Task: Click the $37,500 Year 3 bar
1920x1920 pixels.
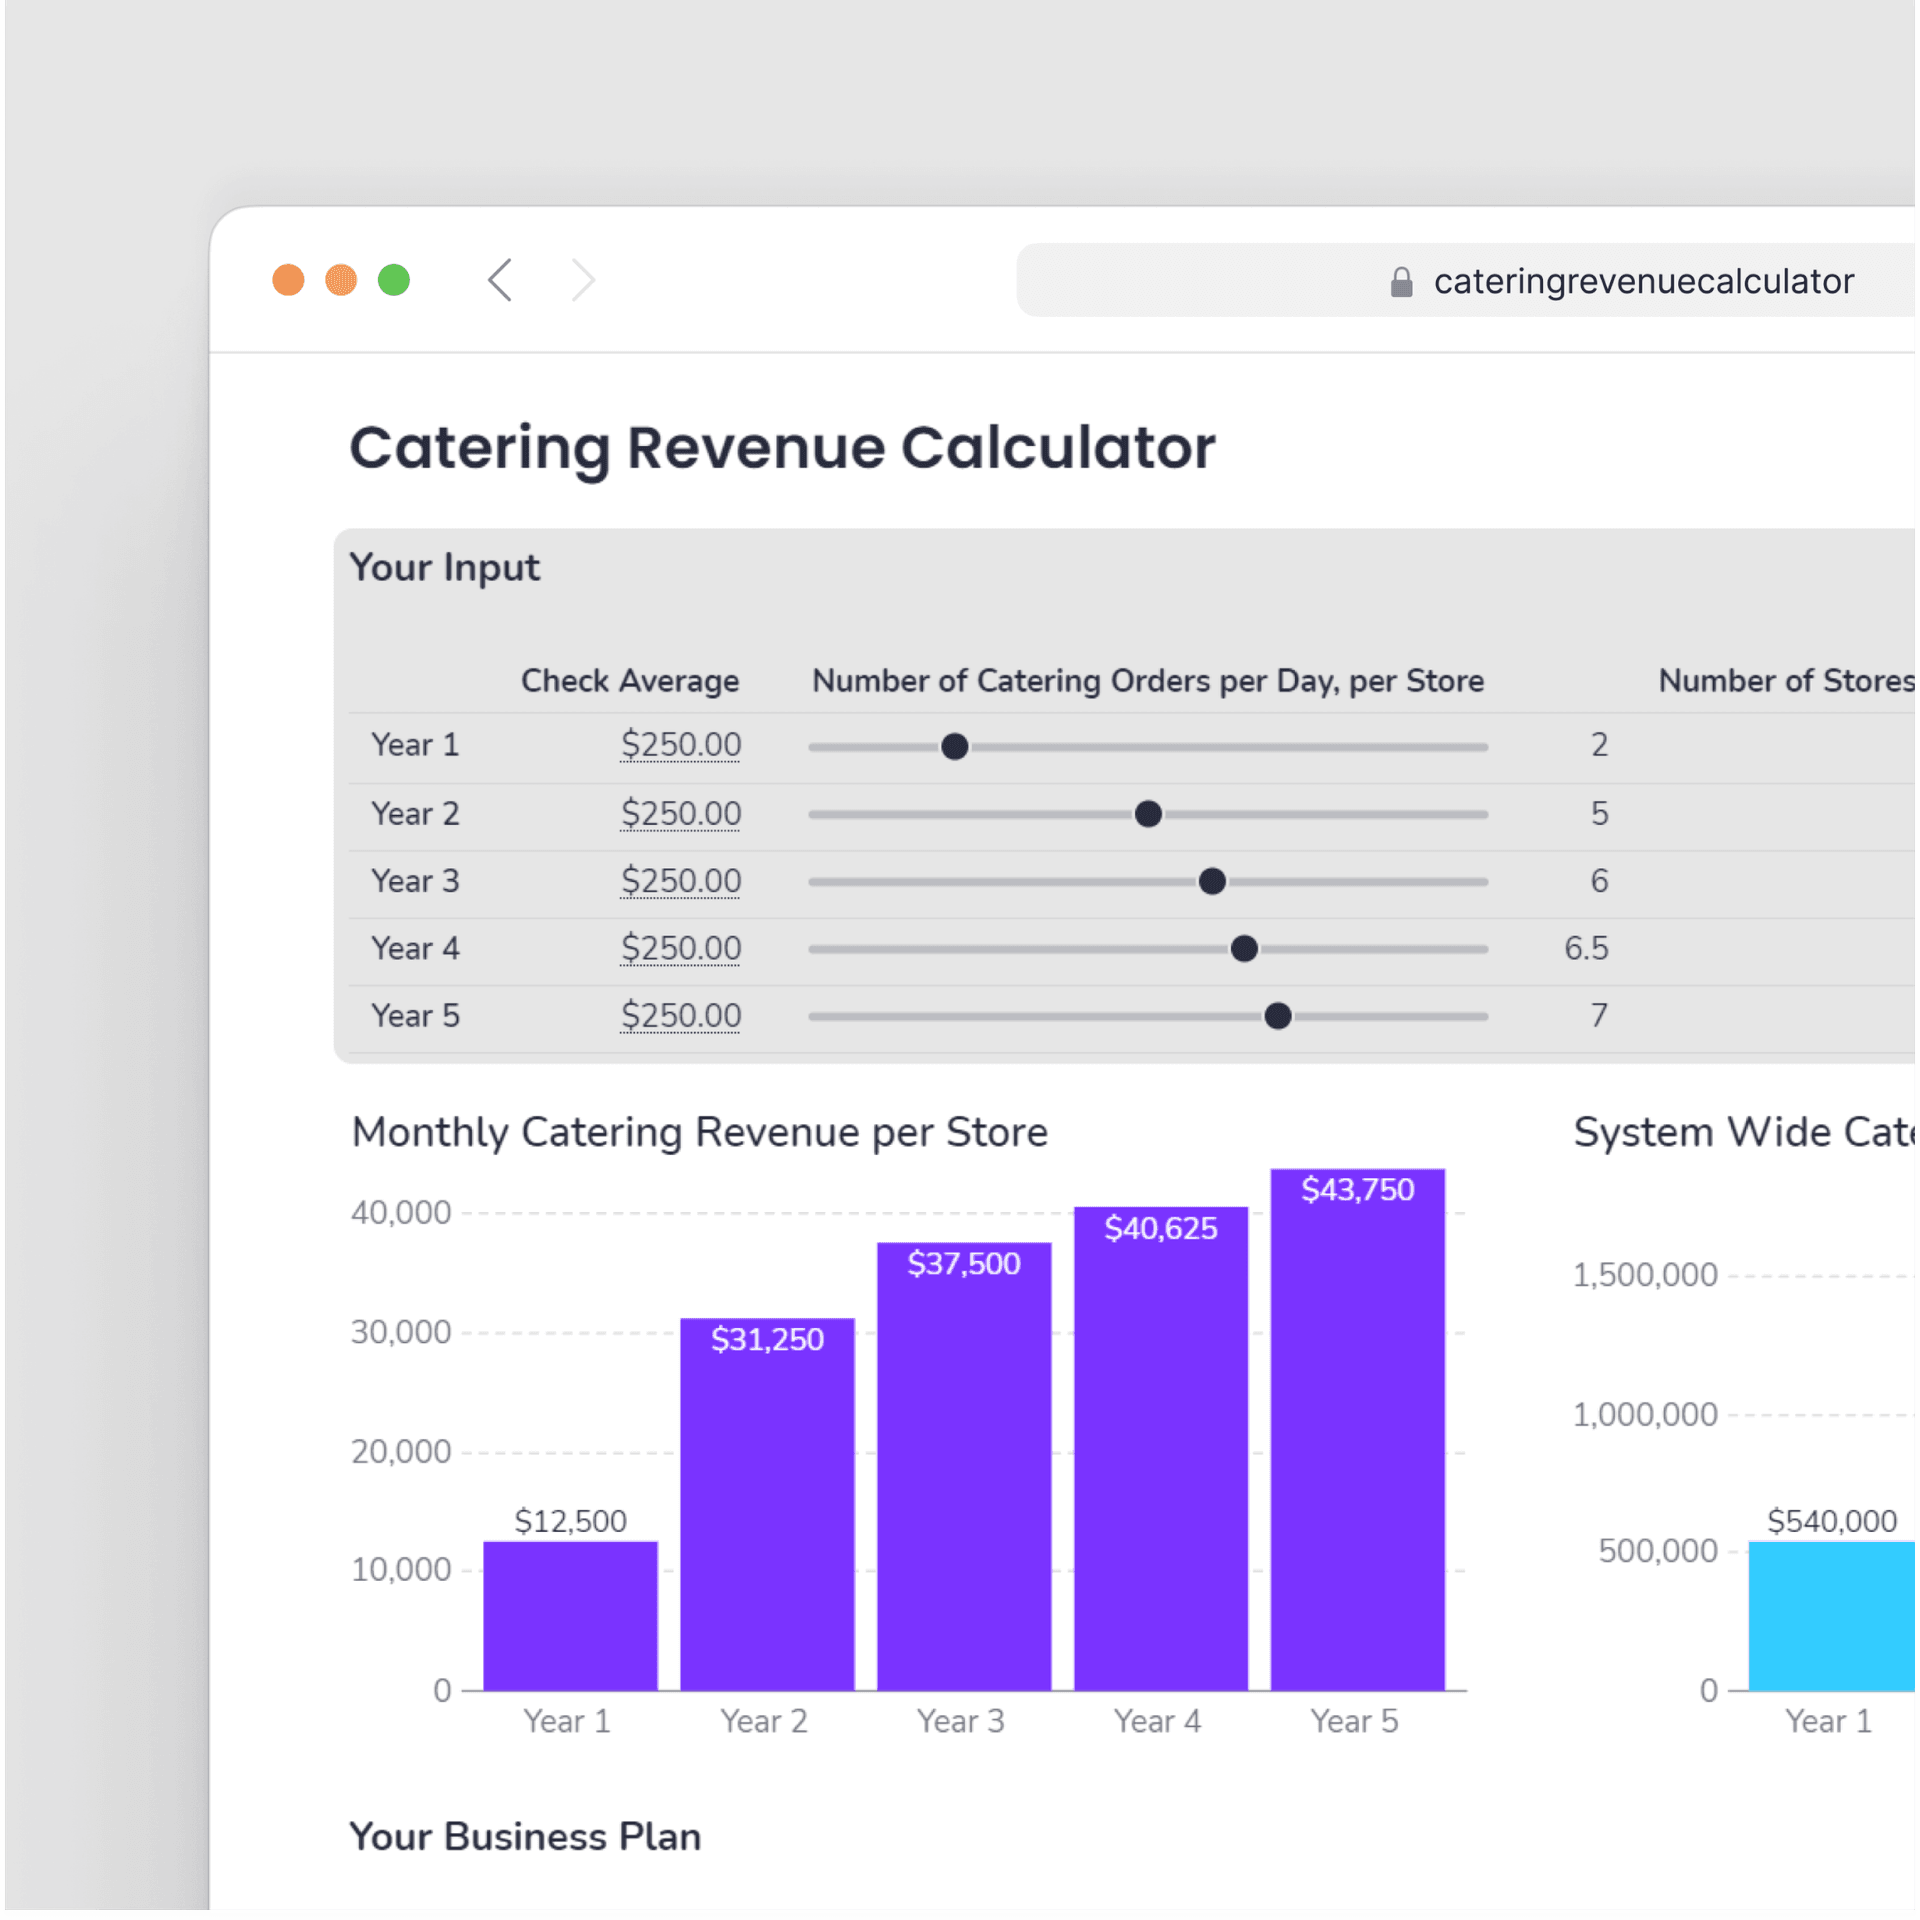Action: click(966, 1469)
